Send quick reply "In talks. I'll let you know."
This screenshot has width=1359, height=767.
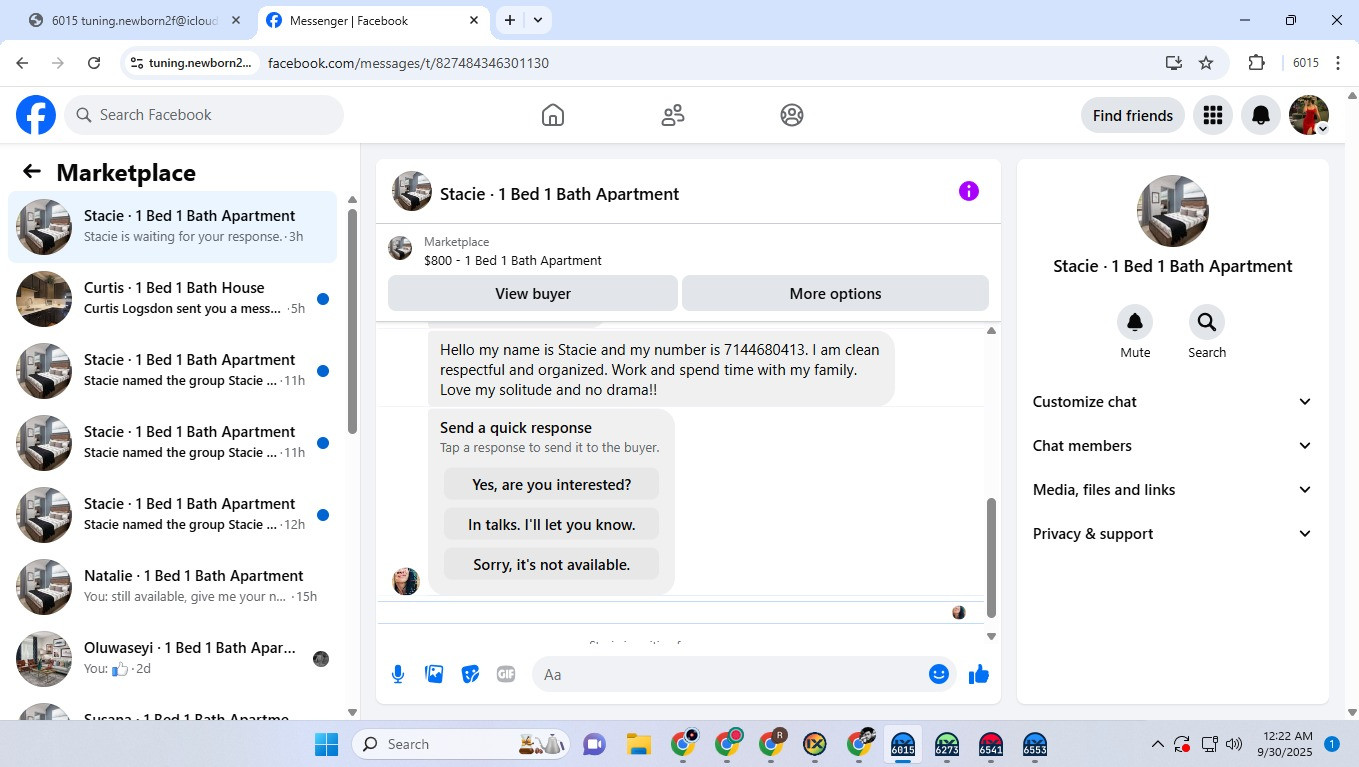(551, 525)
